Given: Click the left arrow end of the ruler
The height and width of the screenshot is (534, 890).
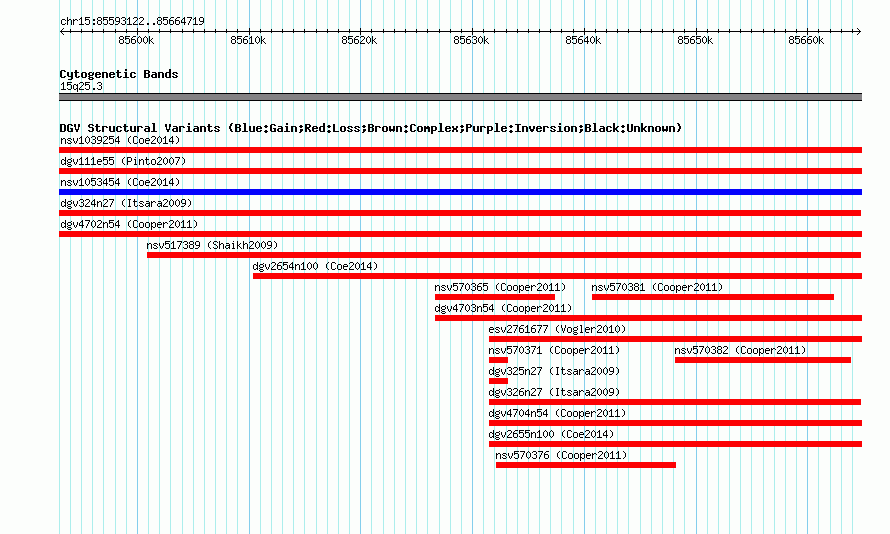Looking at the screenshot, I should click(x=62, y=32).
